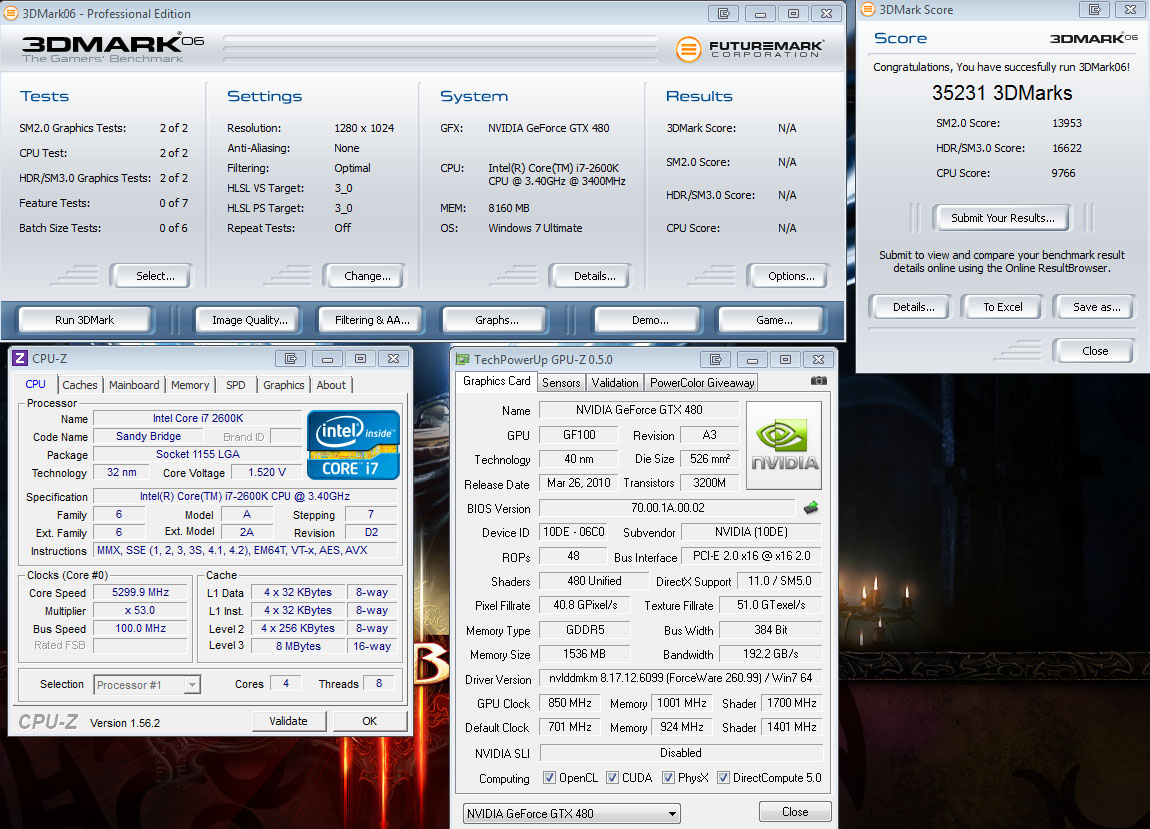
Task: Click the Core Voltage value 1.520 V
Action: pyautogui.click(x=266, y=472)
